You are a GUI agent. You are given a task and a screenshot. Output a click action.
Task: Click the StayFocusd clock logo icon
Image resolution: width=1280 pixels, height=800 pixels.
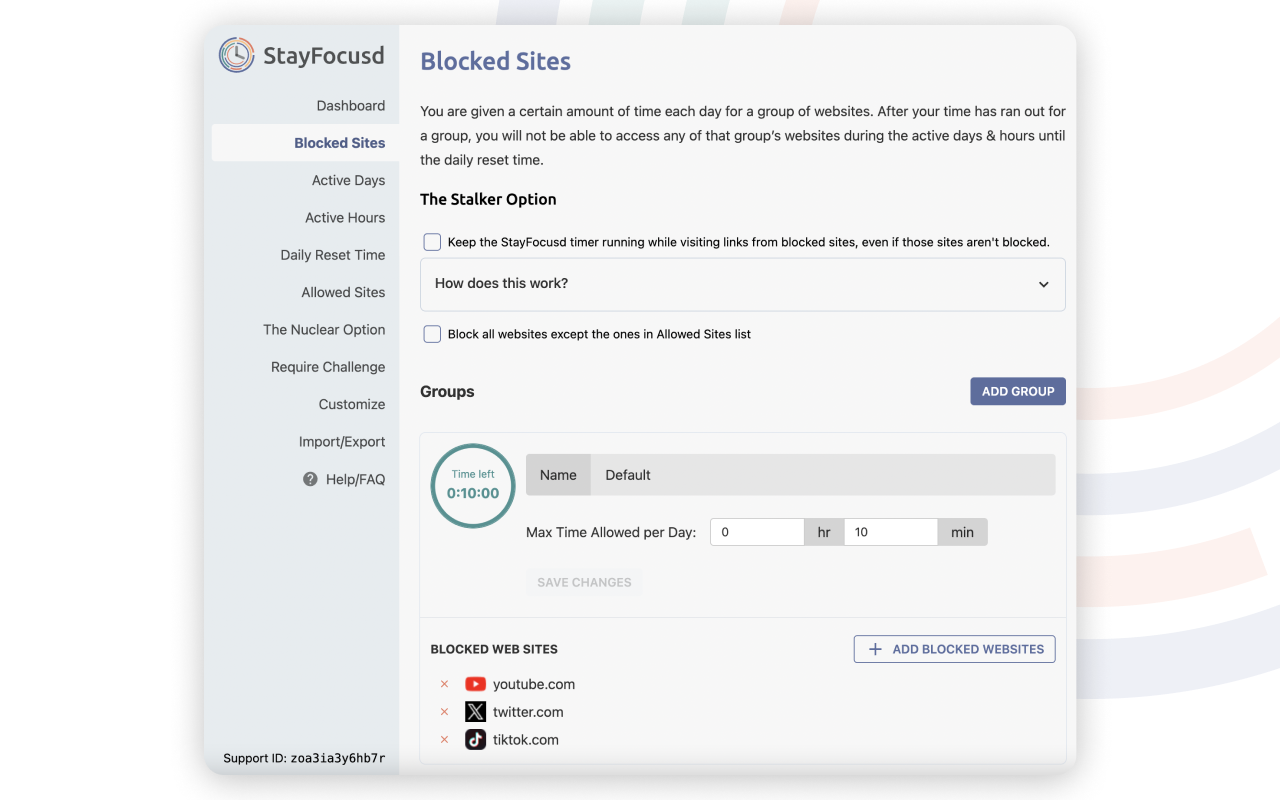click(236, 56)
